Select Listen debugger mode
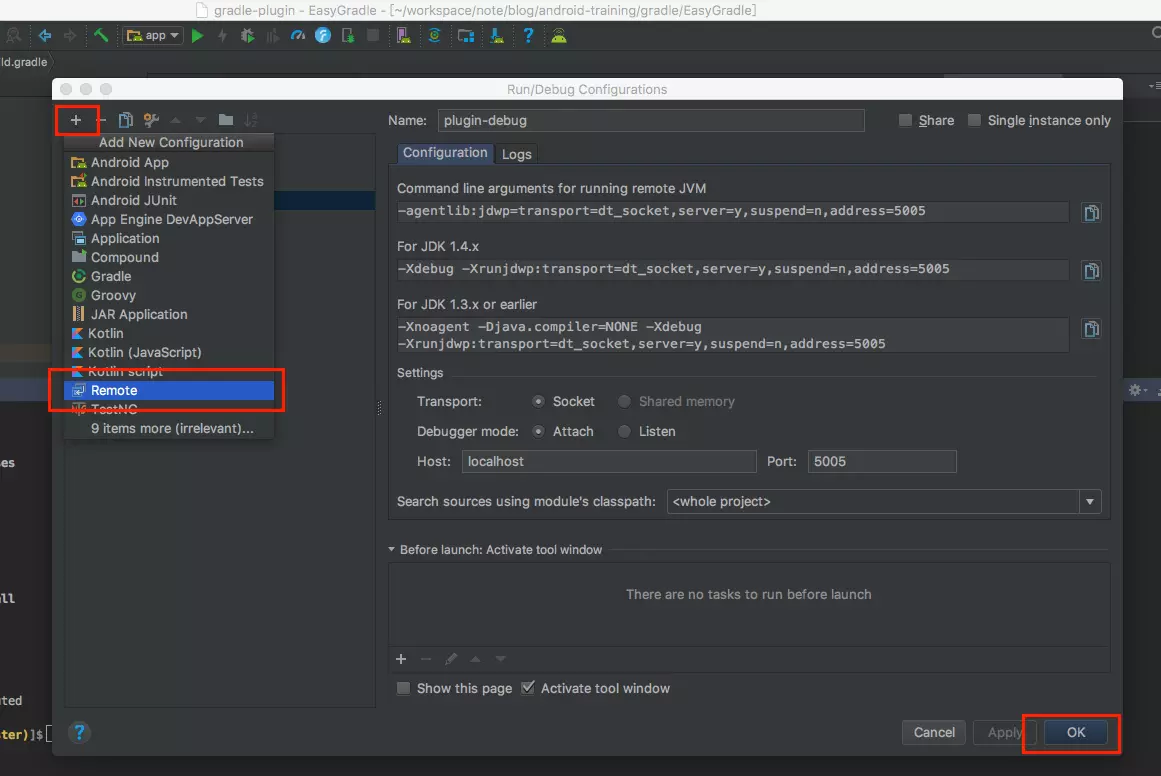The width and height of the screenshot is (1161, 776). click(624, 432)
